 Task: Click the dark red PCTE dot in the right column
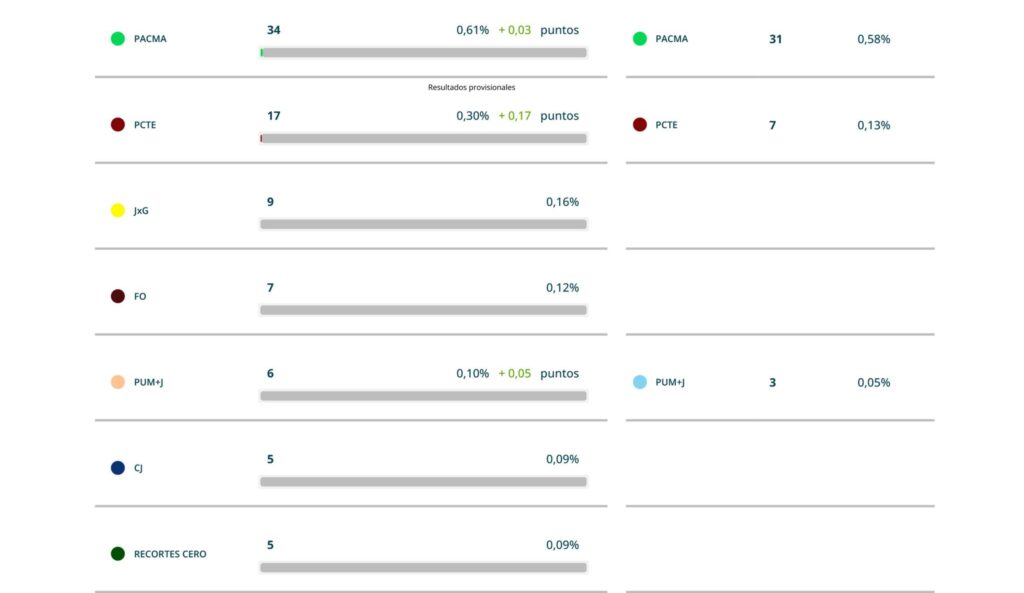(x=640, y=125)
